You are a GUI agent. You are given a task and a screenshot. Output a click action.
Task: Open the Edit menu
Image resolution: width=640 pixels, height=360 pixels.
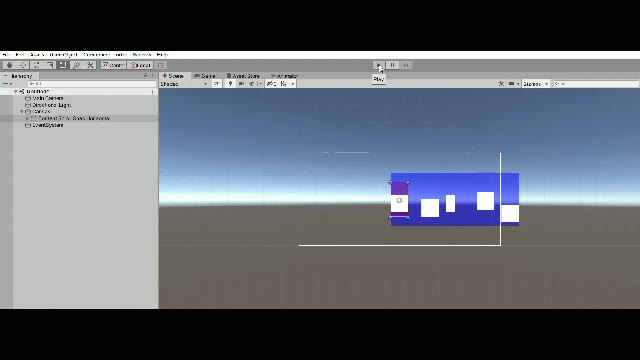pyautogui.click(x=20, y=55)
